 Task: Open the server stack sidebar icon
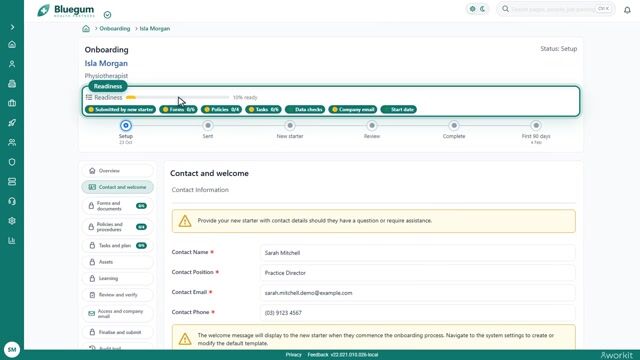click(12, 182)
